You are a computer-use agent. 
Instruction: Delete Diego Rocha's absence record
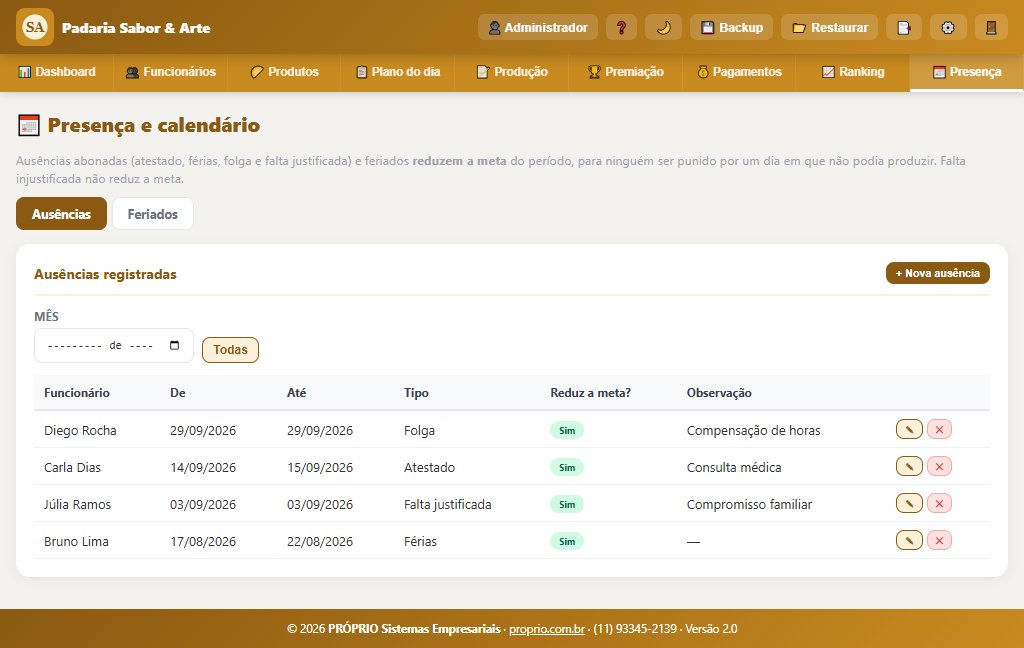pyautogui.click(x=939, y=429)
